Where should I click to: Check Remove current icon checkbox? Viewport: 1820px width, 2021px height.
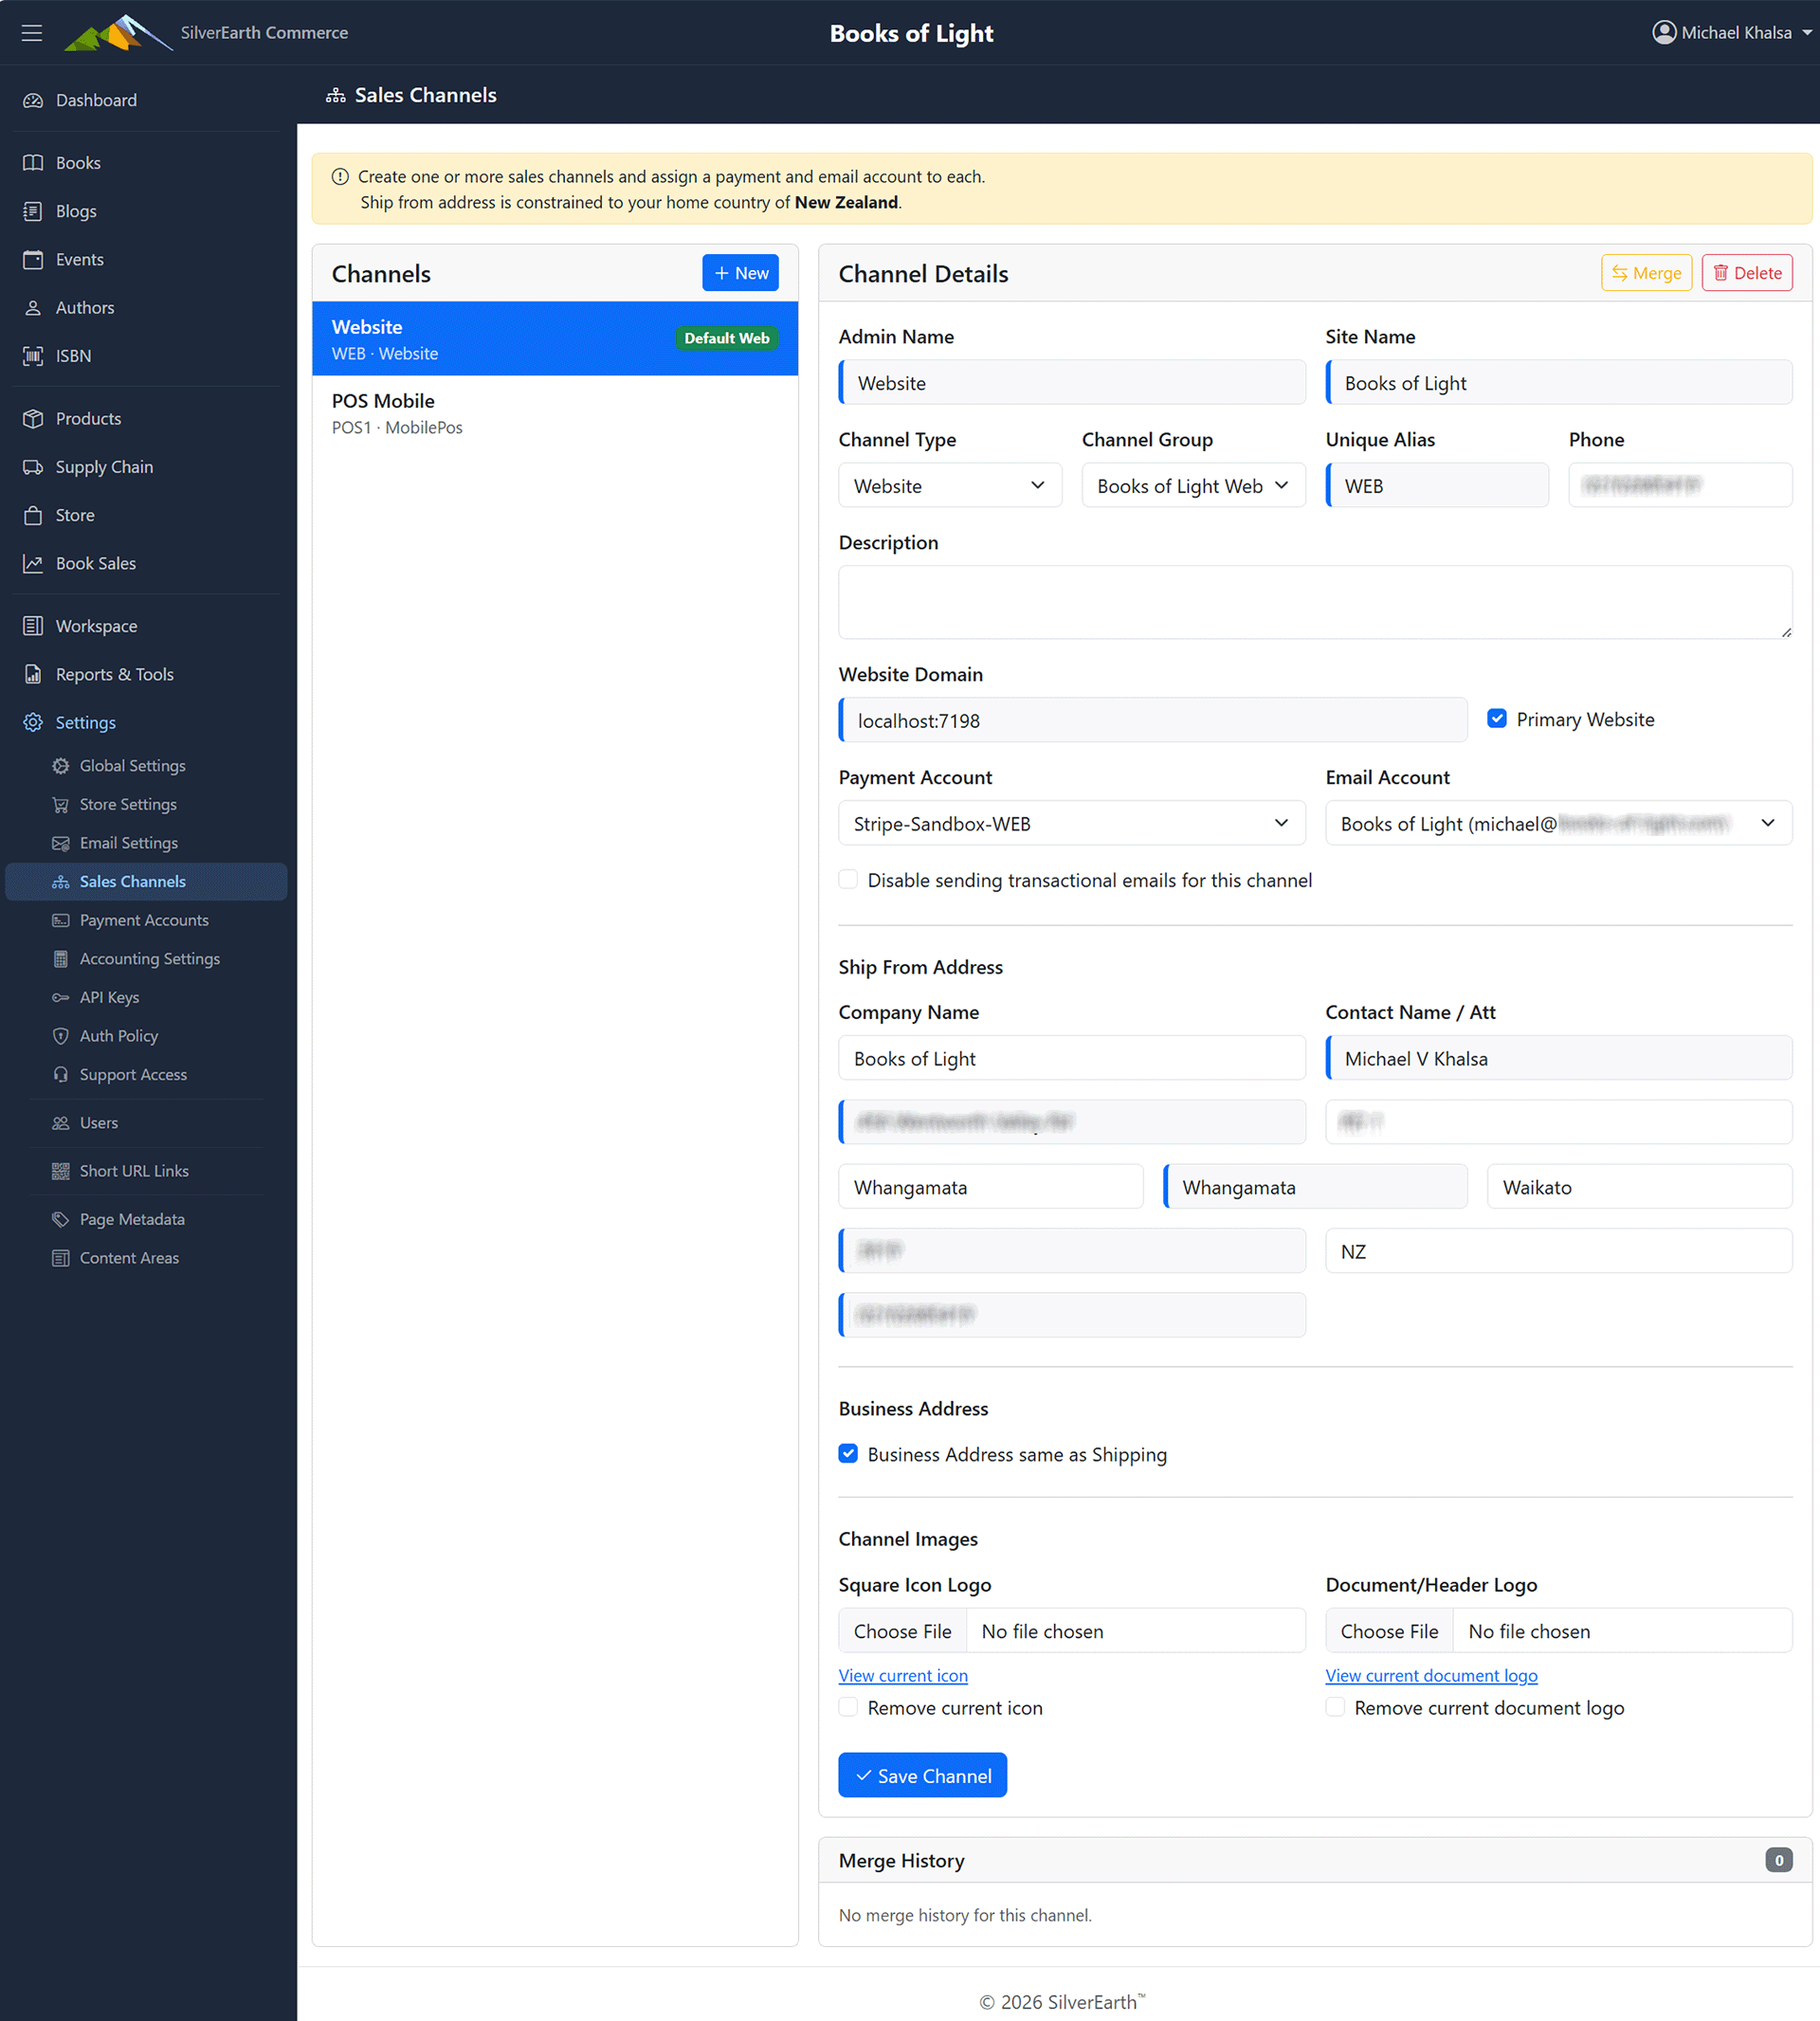(x=848, y=1707)
